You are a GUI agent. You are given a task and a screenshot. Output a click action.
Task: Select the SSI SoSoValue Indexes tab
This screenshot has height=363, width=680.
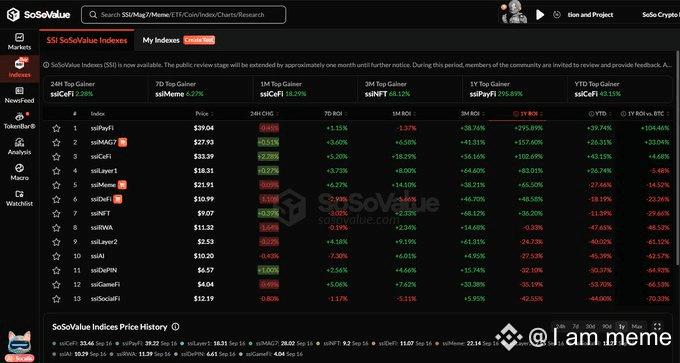[87, 40]
